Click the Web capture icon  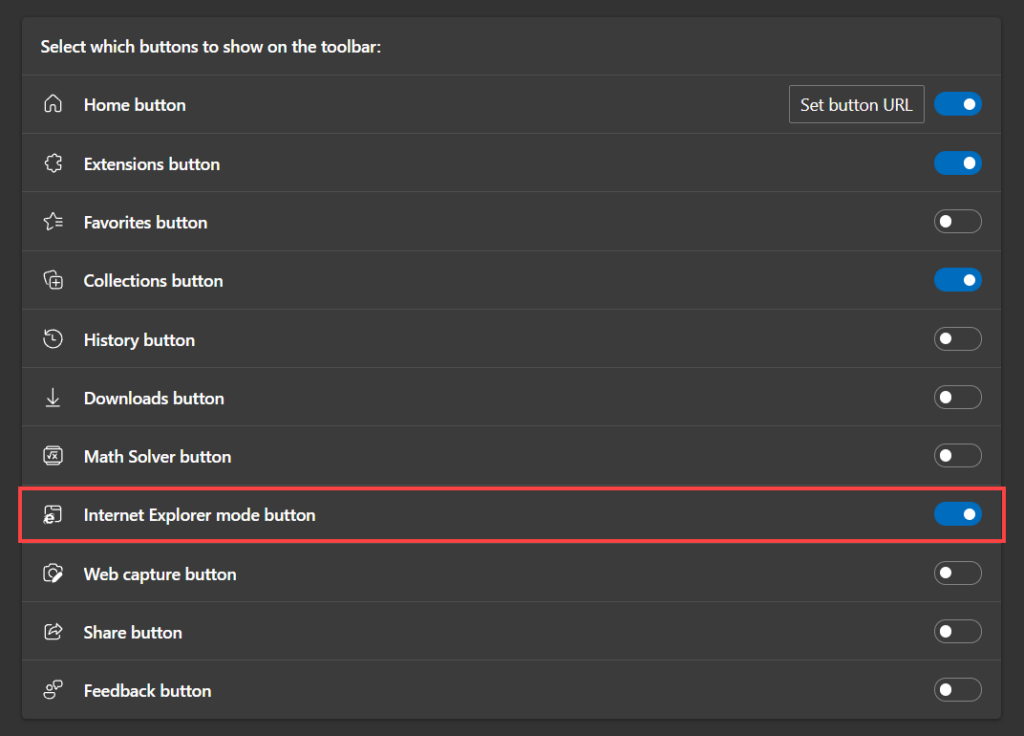click(x=53, y=574)
